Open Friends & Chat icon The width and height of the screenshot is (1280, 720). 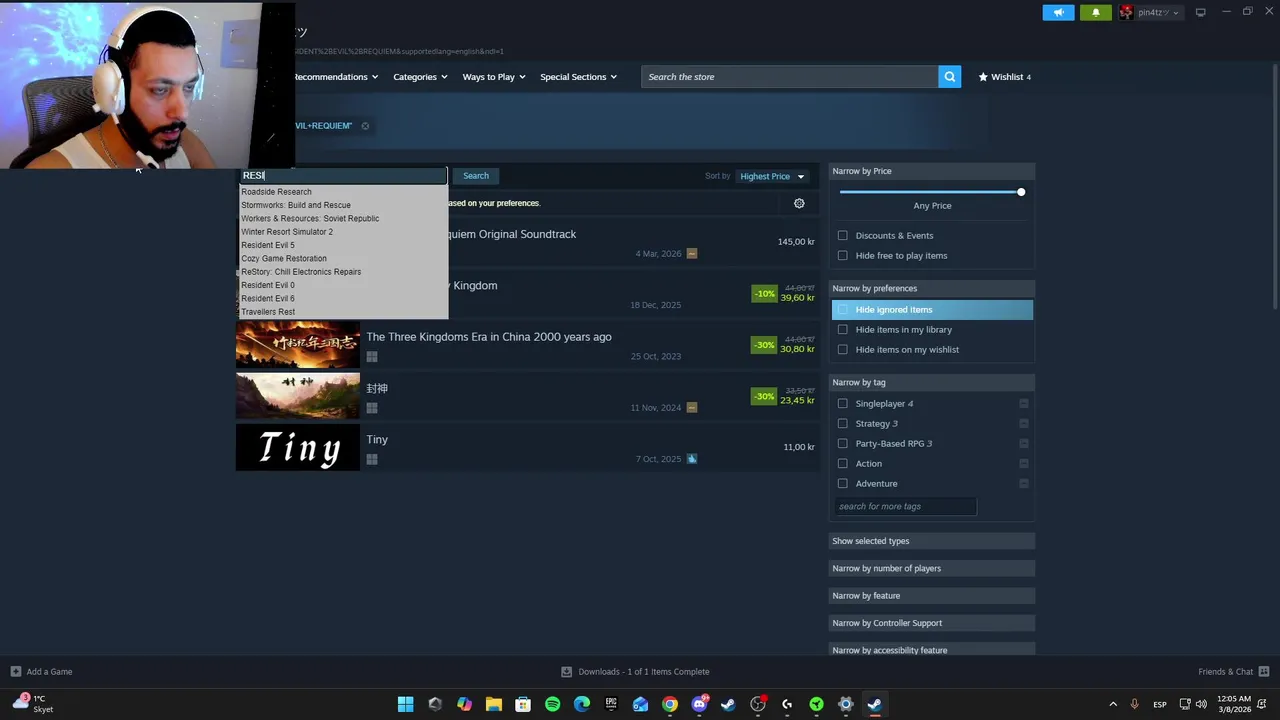[1264, 672]
